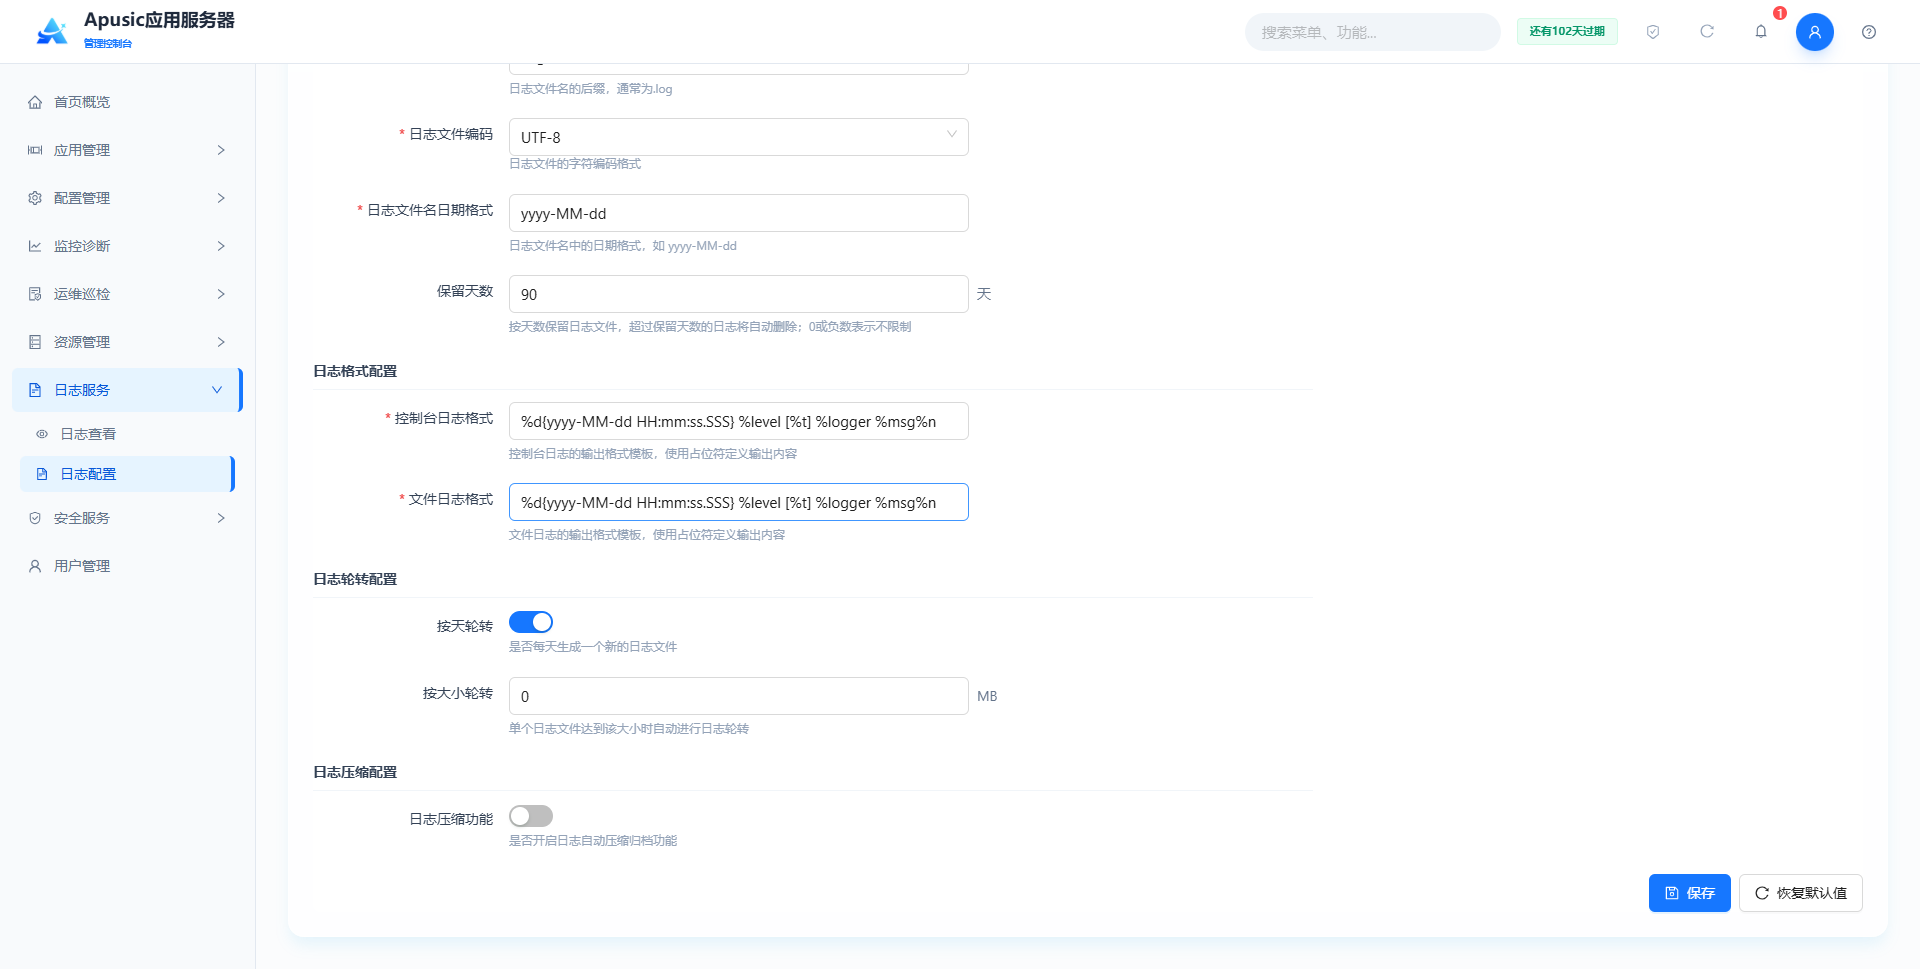The width and height of the screenshot is (1920, 969).
Task: Click the chart icon for 监控诊断
Action: coord(35,246)
